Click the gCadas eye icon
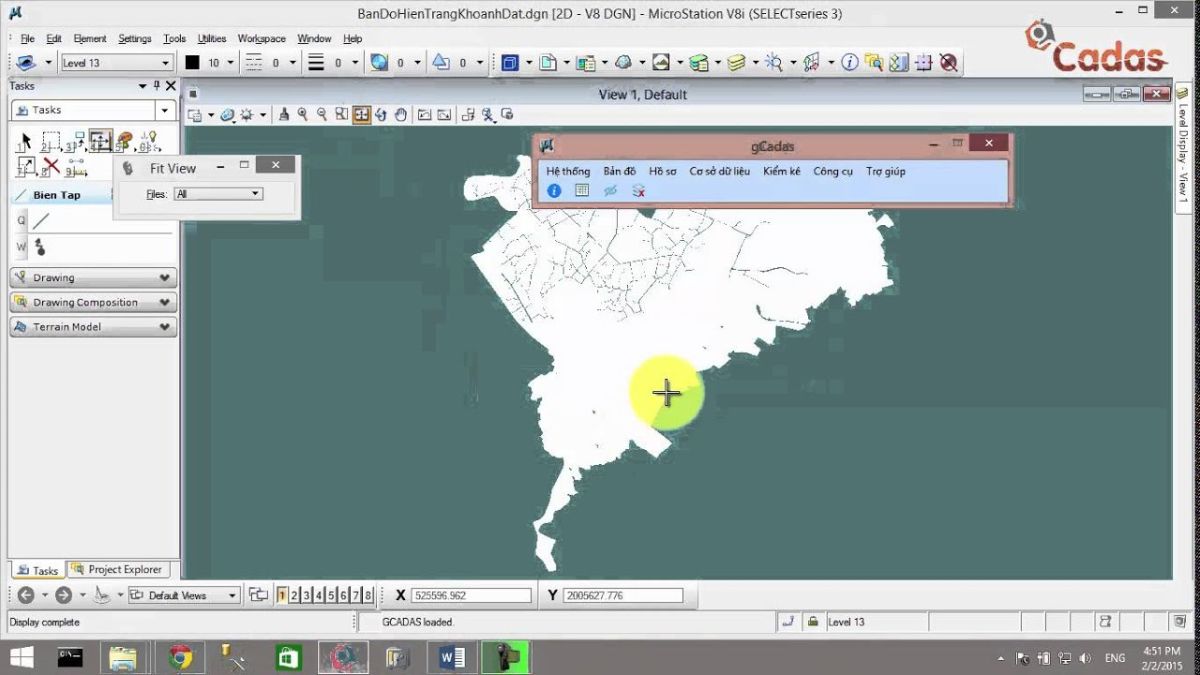This screenshot has width=1200, height=675. (x=610, y=190)
